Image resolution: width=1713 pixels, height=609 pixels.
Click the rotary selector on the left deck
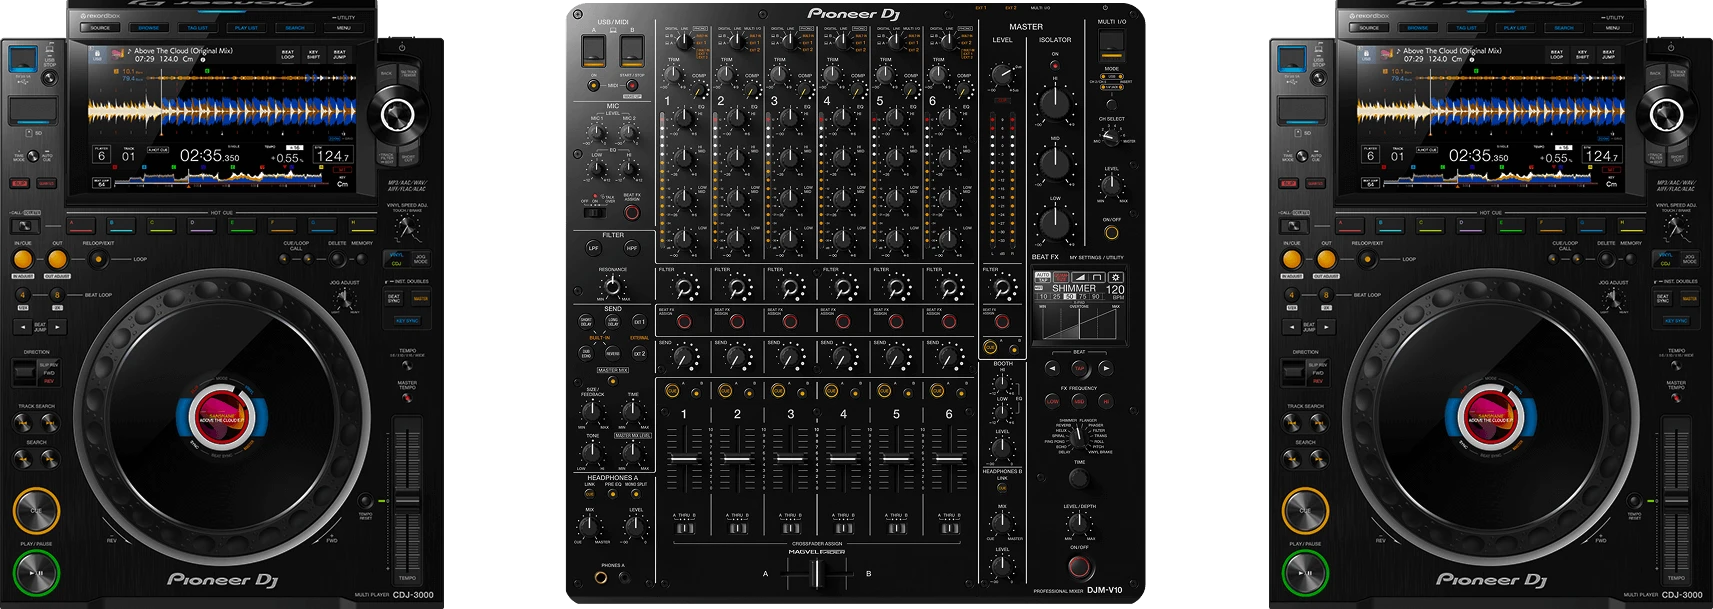click(397, 114)
